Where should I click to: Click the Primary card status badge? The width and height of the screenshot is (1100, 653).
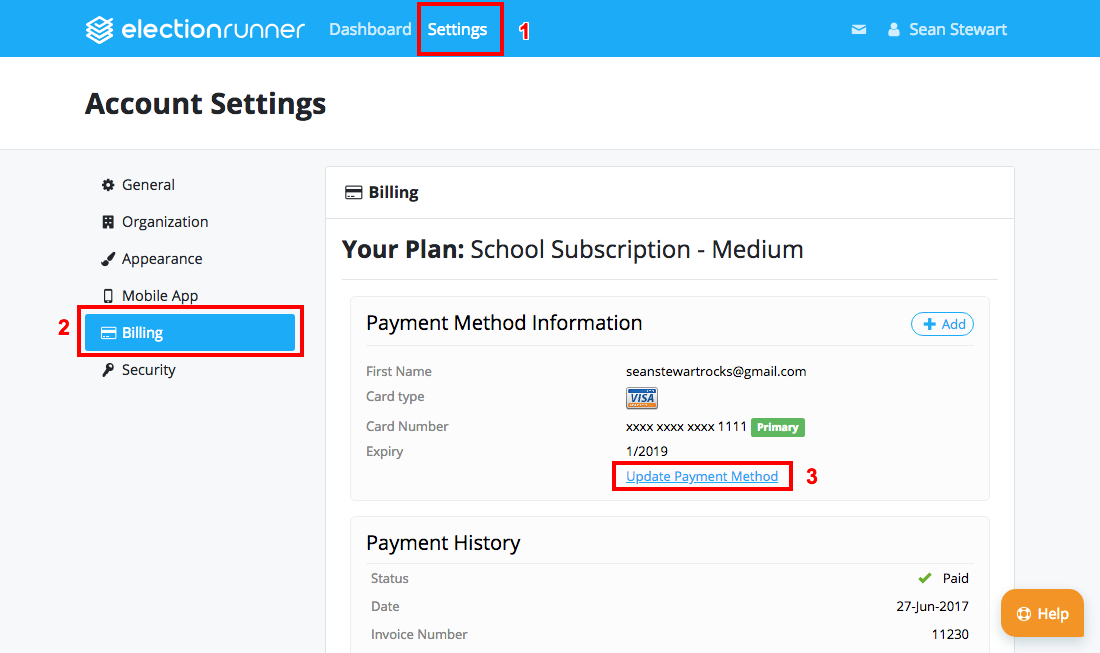(x=777, y=427)
